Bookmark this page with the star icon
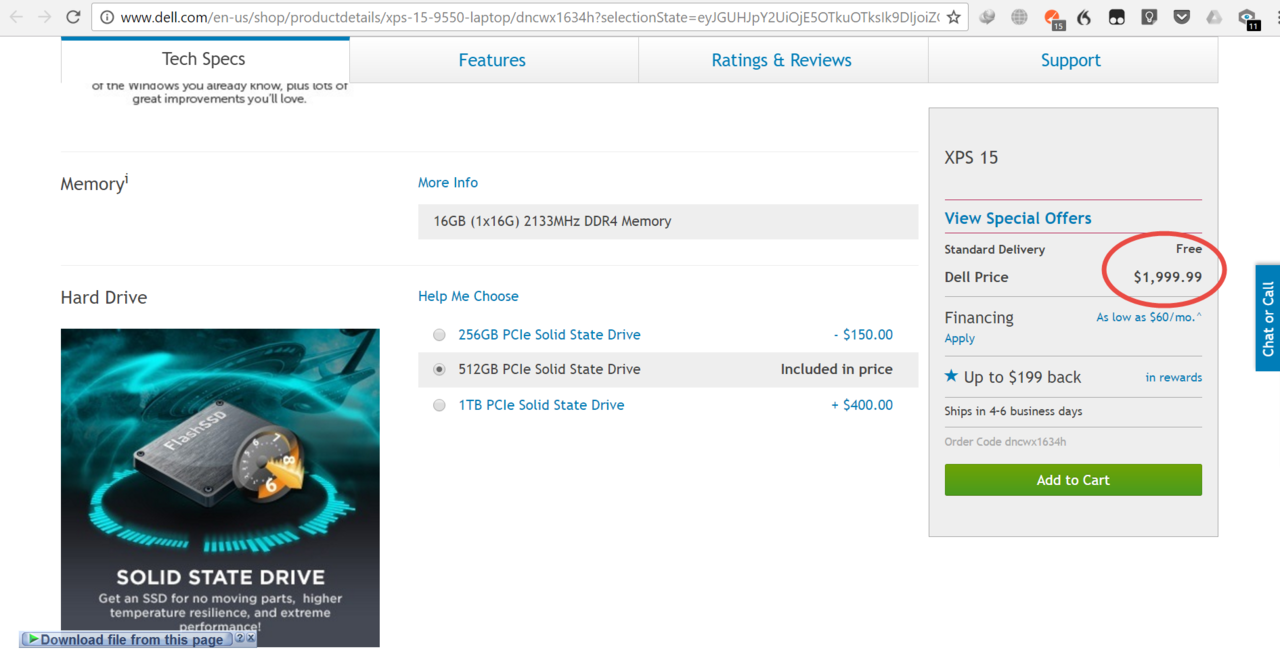Screen dimensions: 1280x654 pyautogui.click(x=954, y=17)
